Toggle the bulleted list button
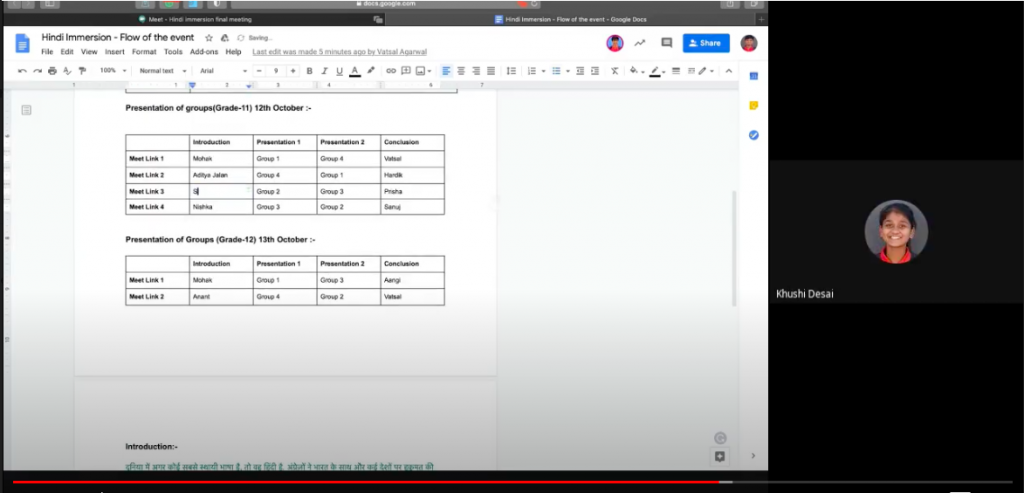 (556, 71)
